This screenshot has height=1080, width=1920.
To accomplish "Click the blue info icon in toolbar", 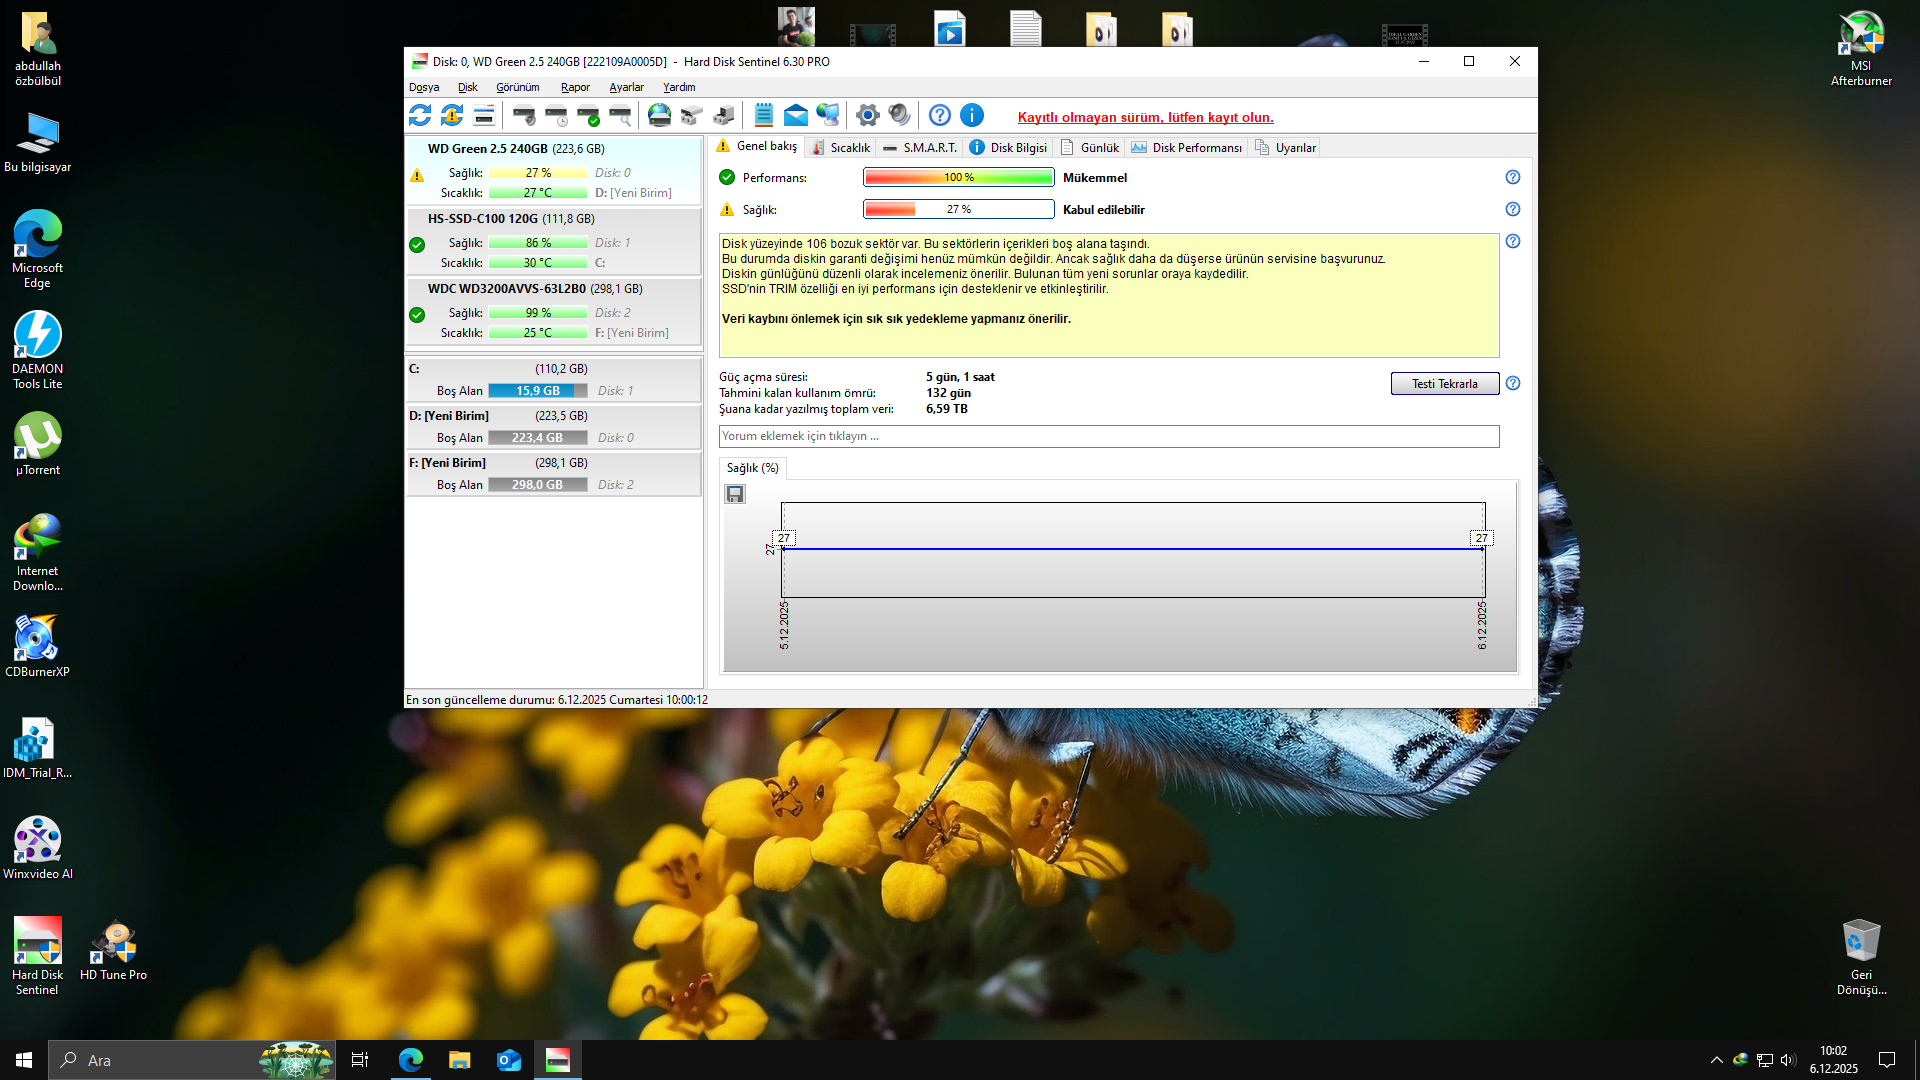I will point(972,115).
